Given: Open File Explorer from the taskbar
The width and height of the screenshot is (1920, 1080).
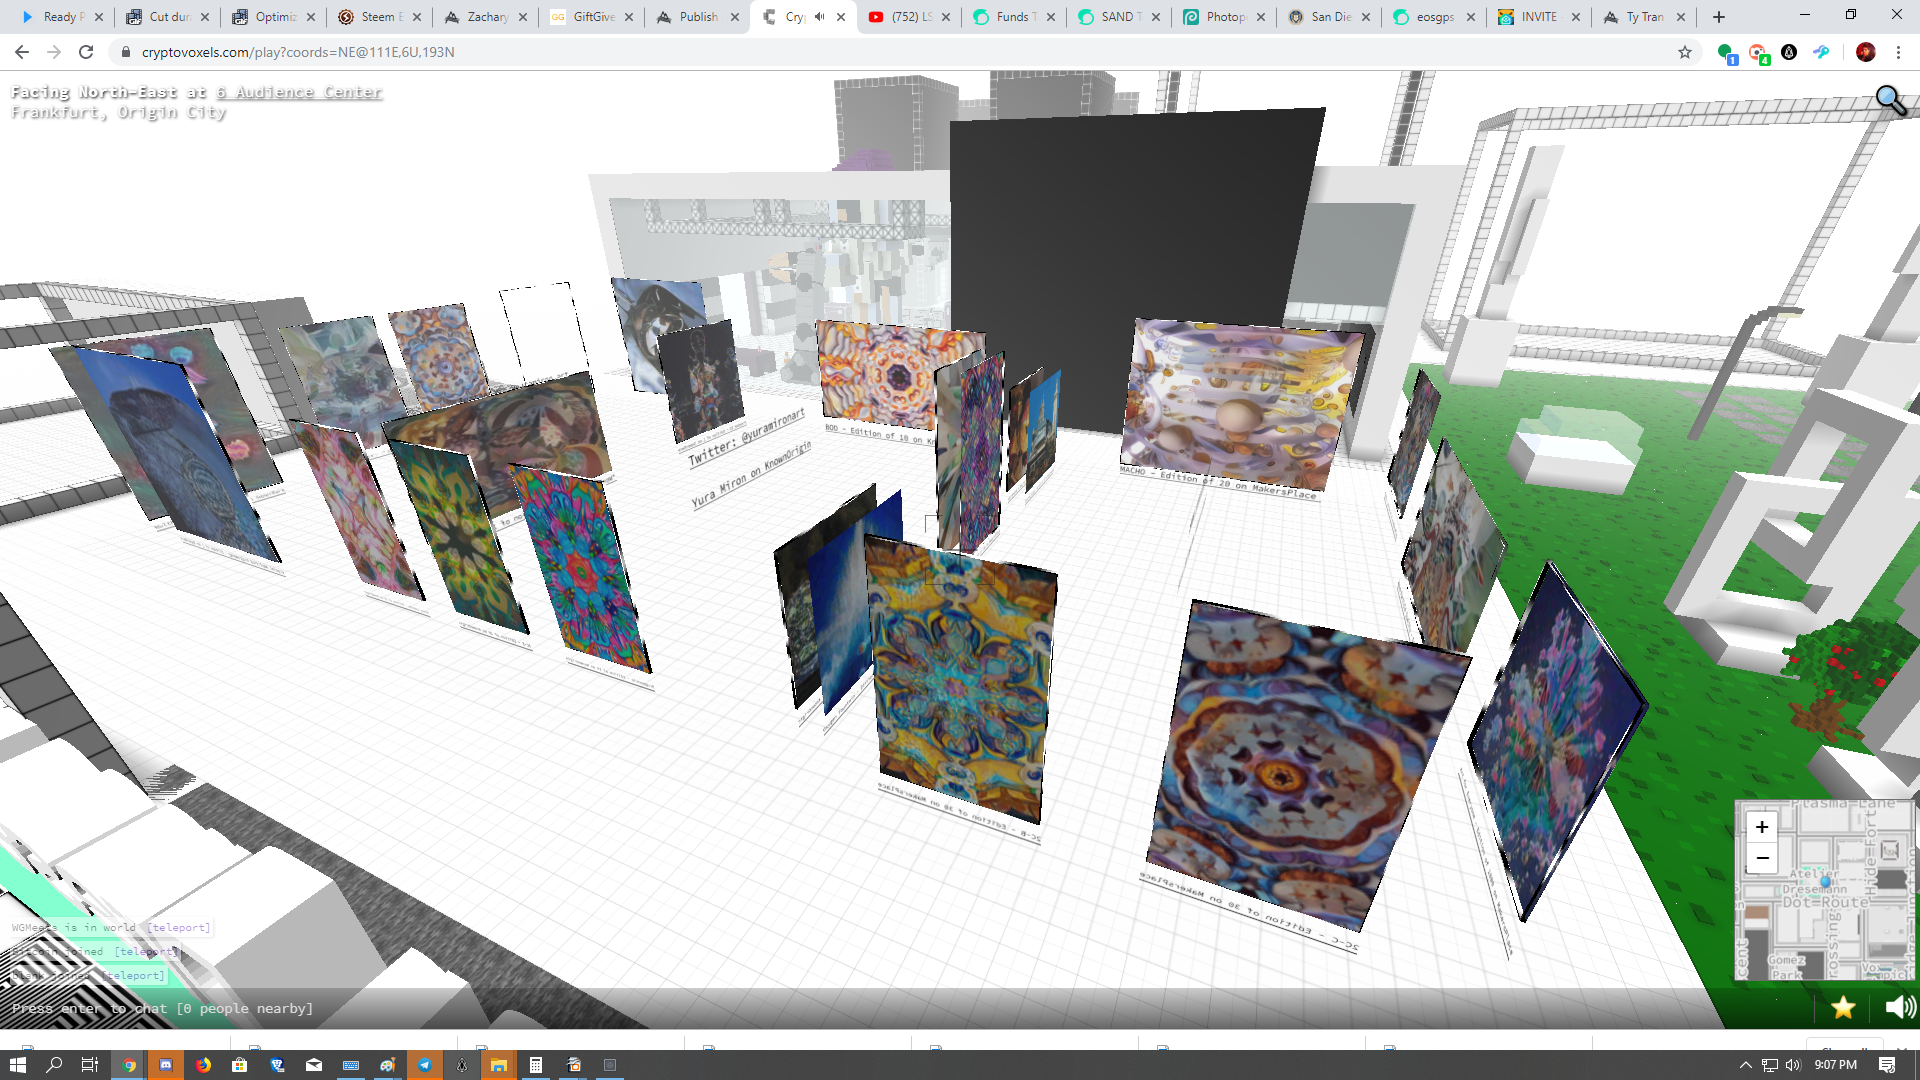Looking at the screenshot, I should (x=499, y=1065).
